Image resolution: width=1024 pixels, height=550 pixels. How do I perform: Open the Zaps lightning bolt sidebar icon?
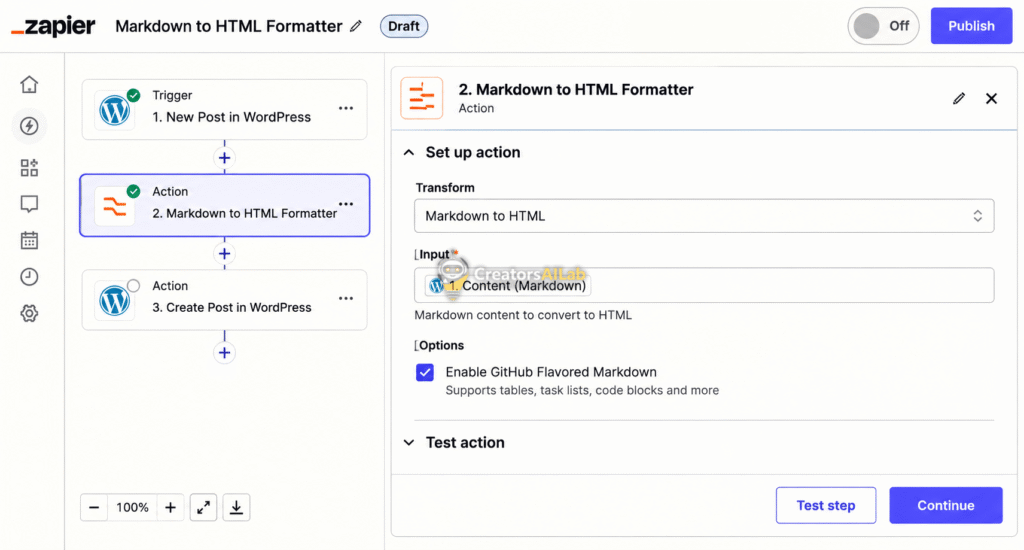pos(29,126)
